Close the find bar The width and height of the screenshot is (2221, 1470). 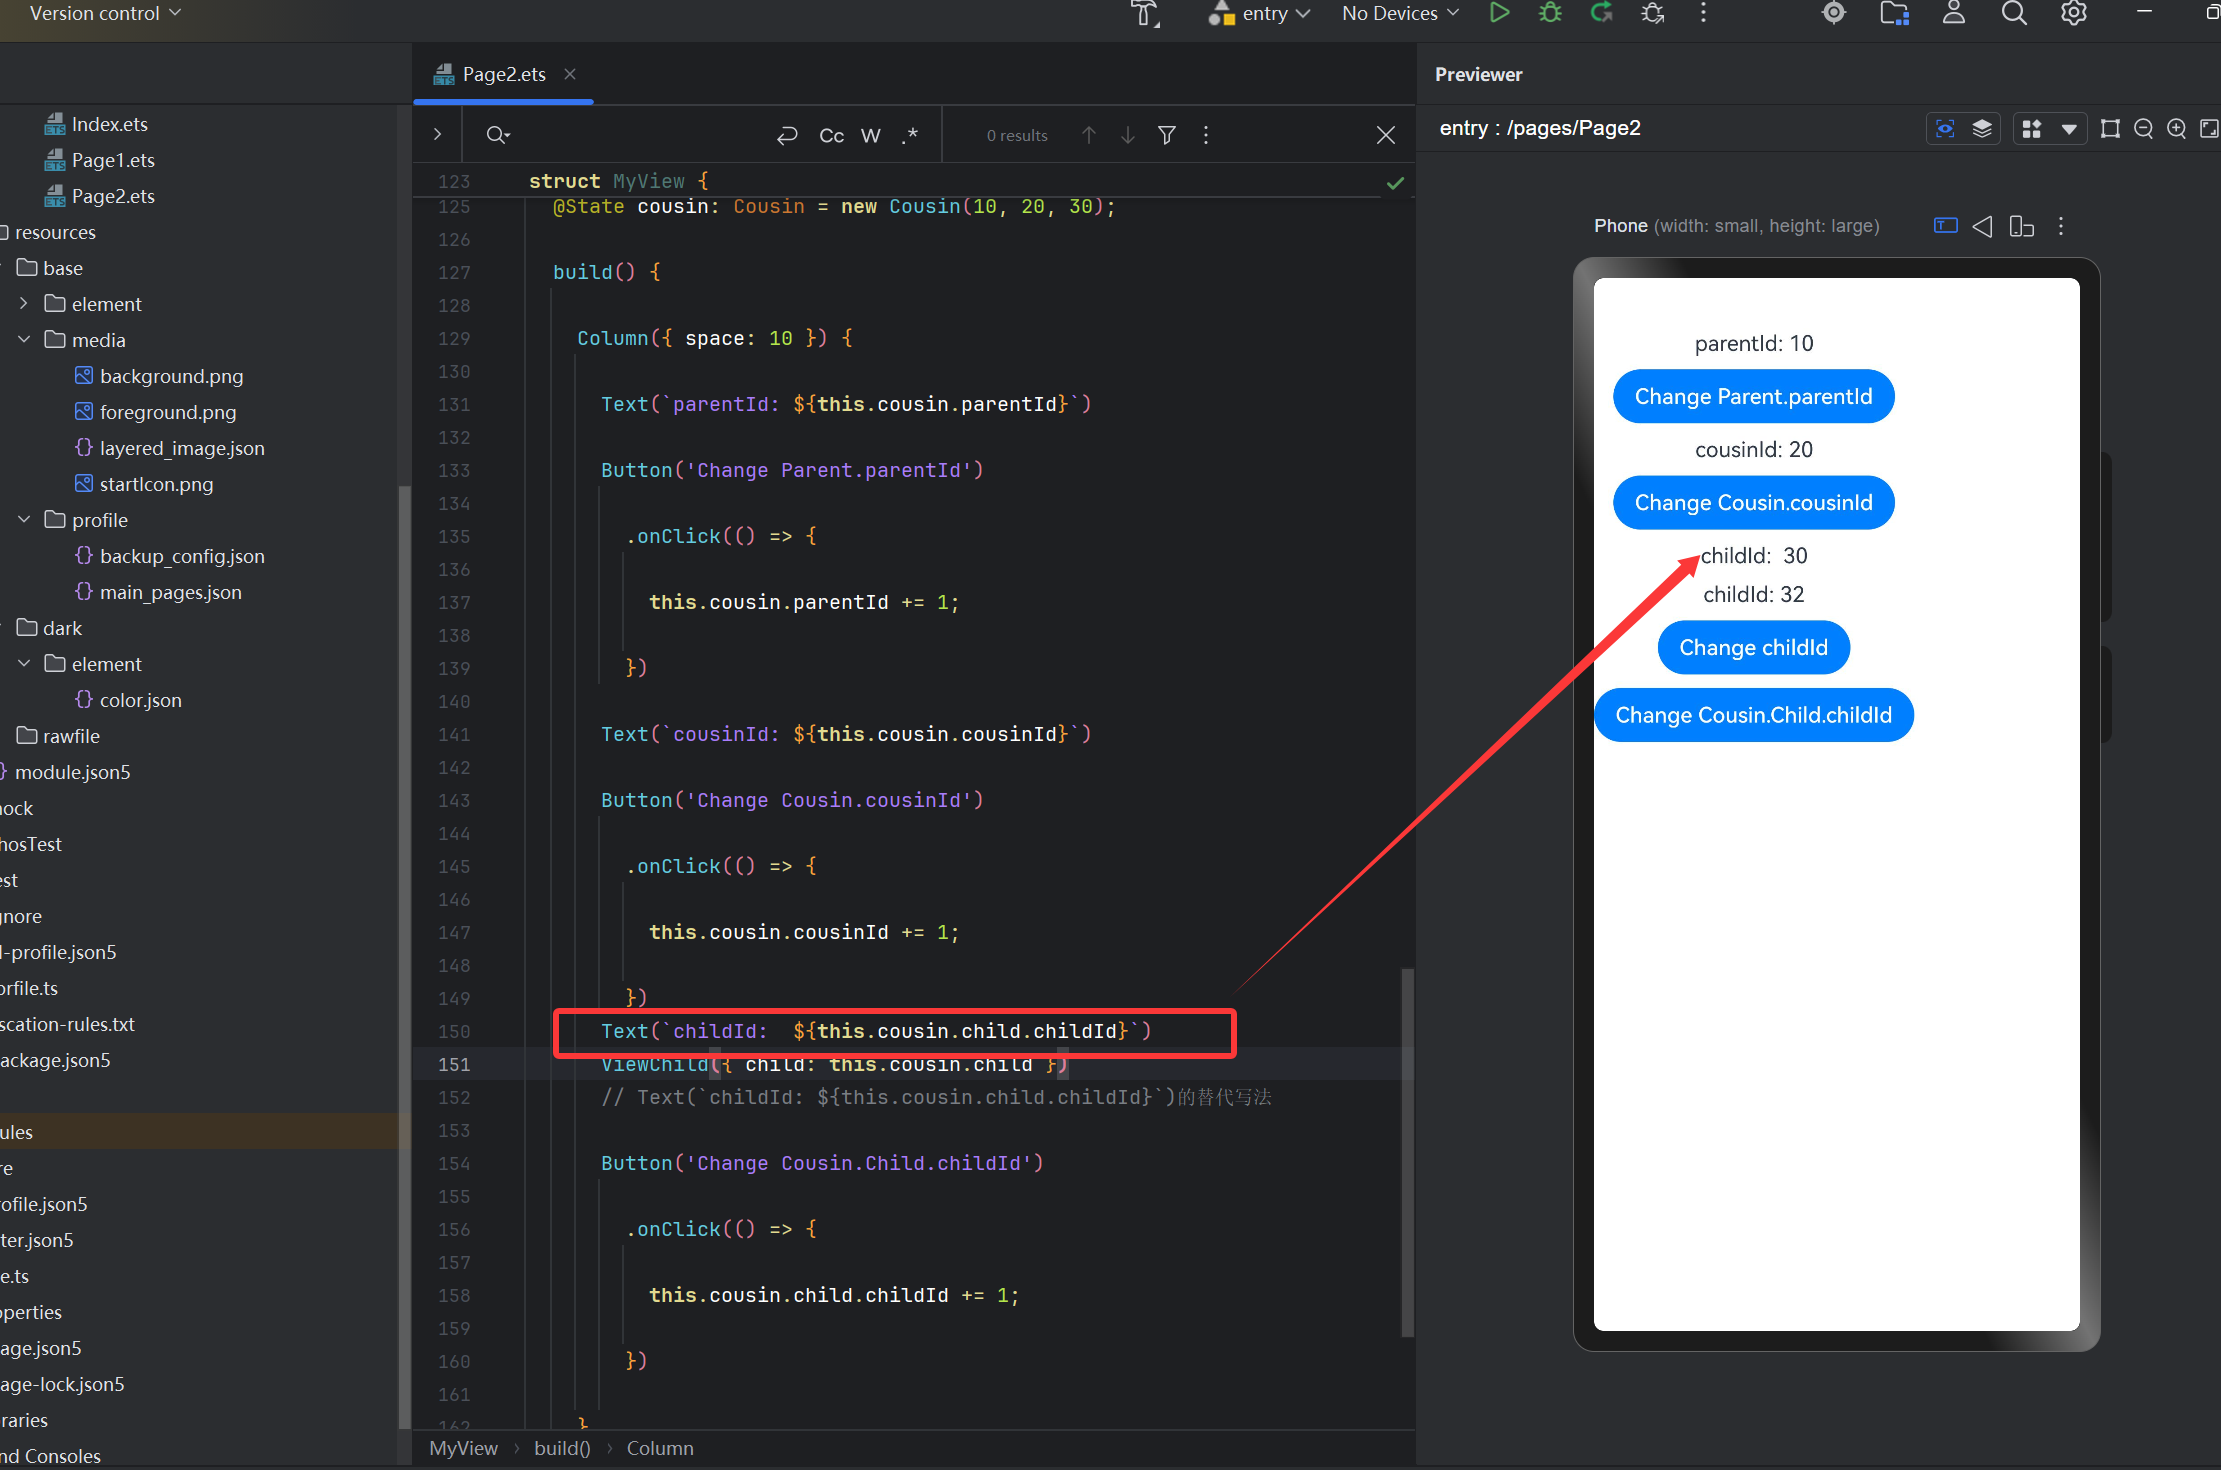coord(1386,135)
